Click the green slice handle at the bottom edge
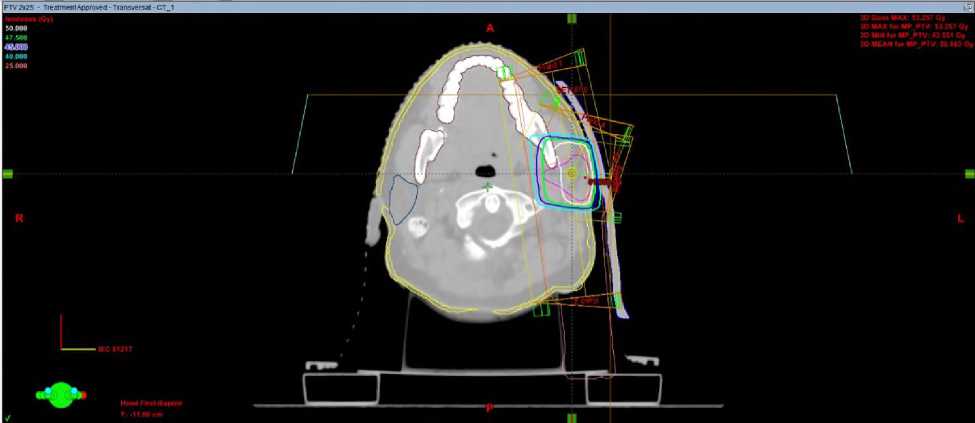The image size is (975, 423). pos(571,418)
